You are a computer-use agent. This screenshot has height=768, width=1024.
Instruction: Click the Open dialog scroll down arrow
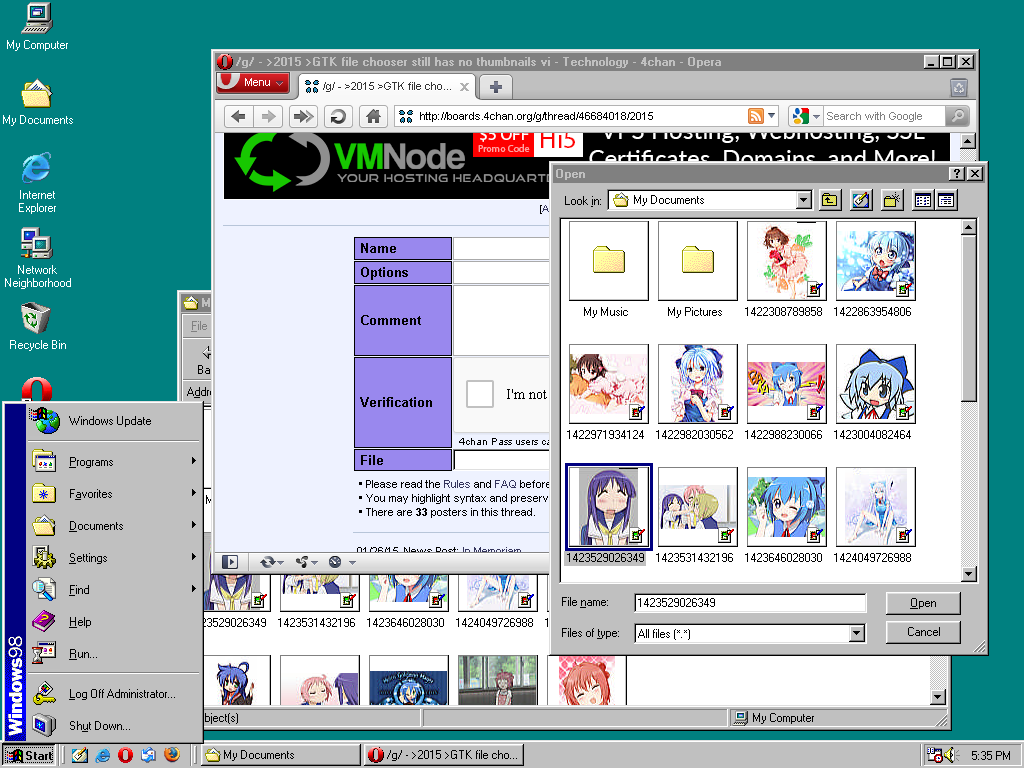968,574
